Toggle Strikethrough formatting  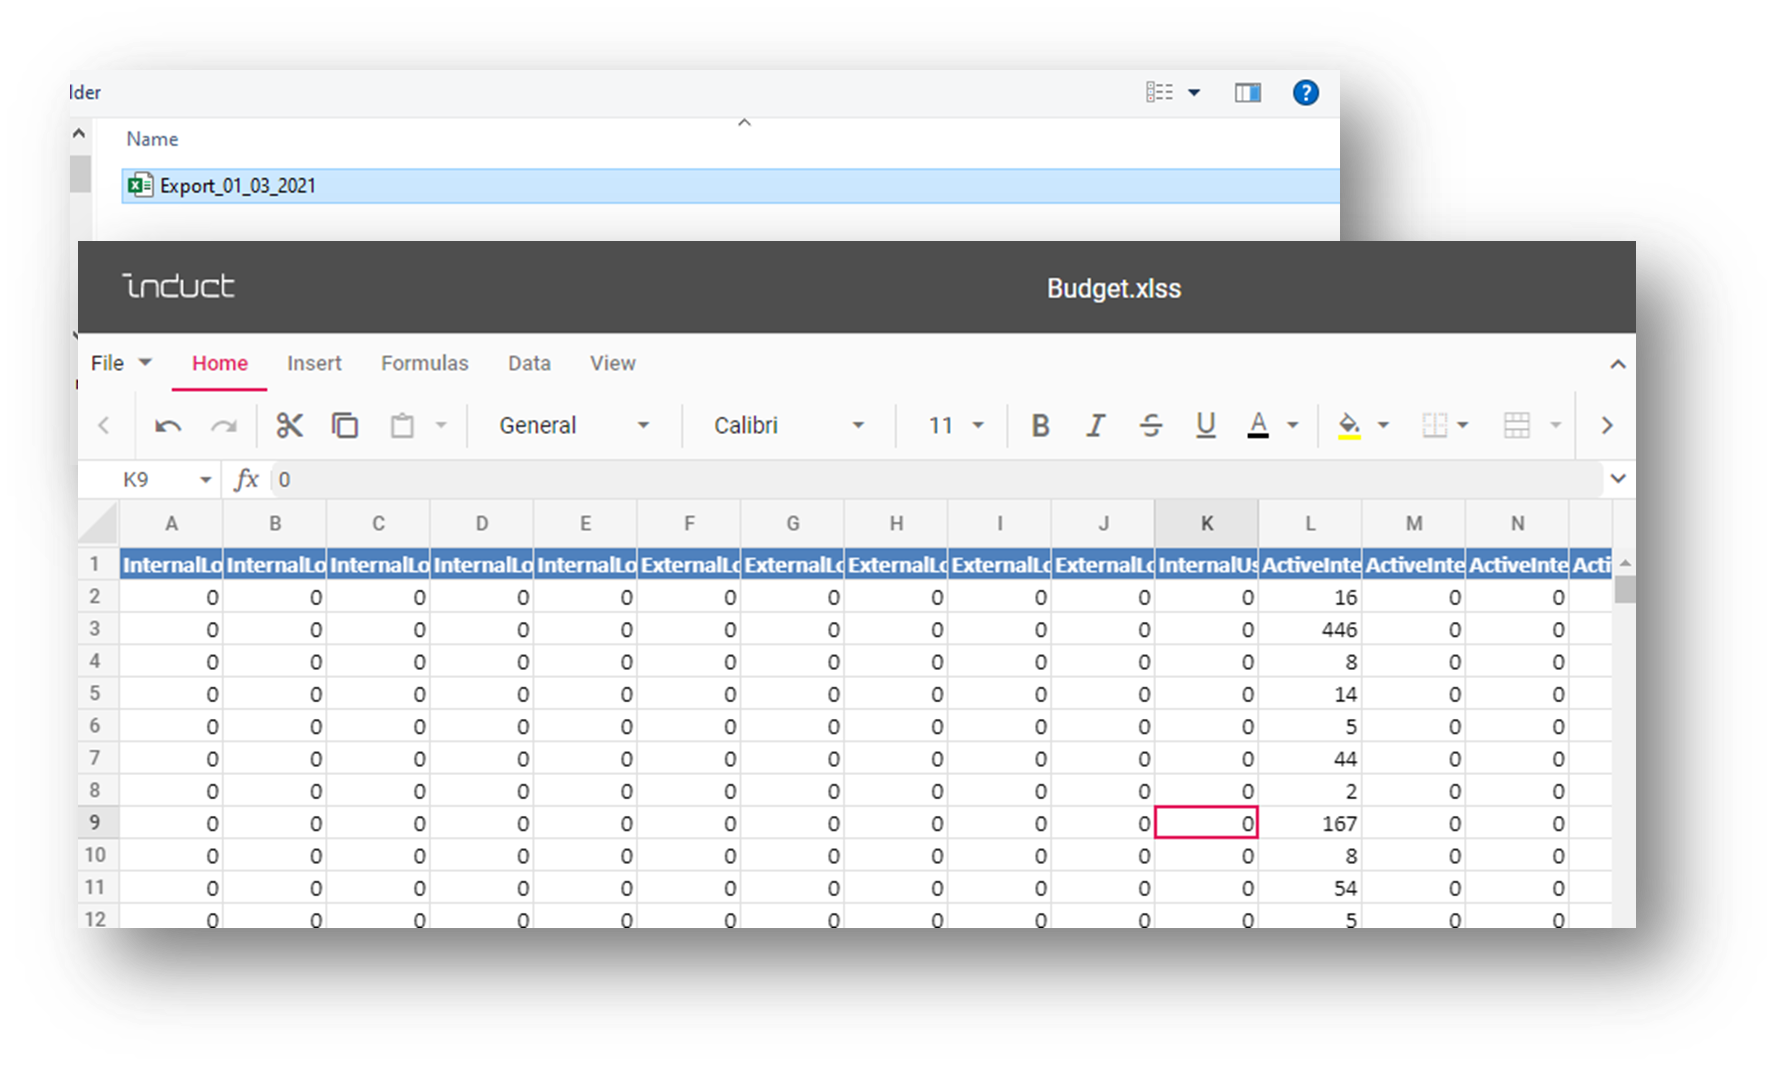[x=1151, y=426]
